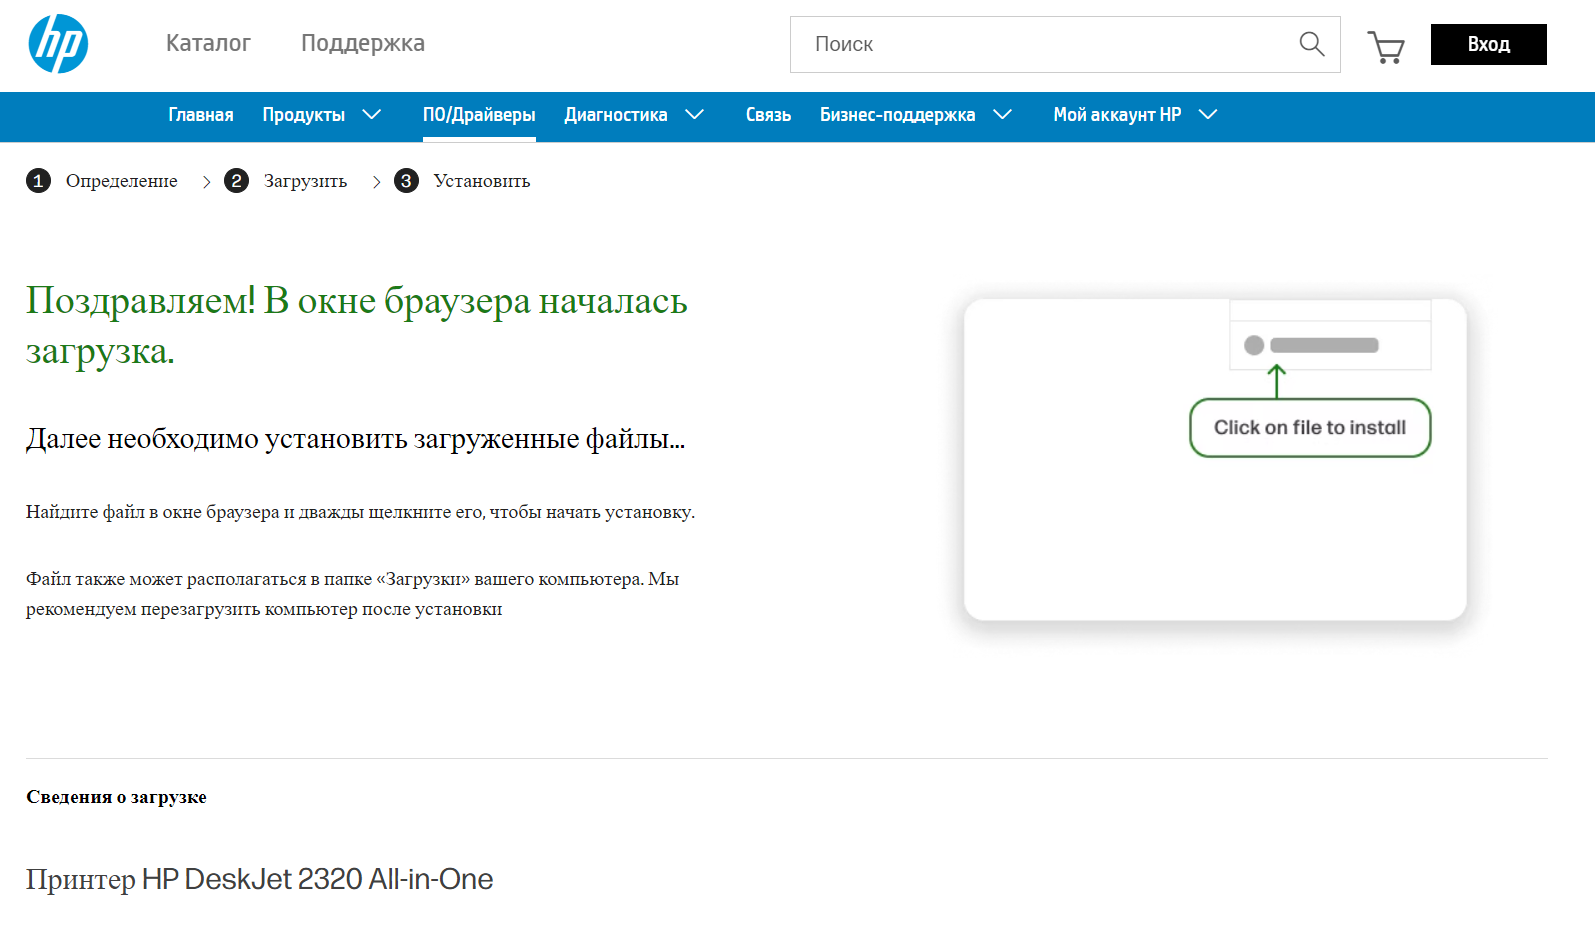Expand the Продукты dropdown chevron
Viewport: 1595px width, 925px height.
[372, 115]
